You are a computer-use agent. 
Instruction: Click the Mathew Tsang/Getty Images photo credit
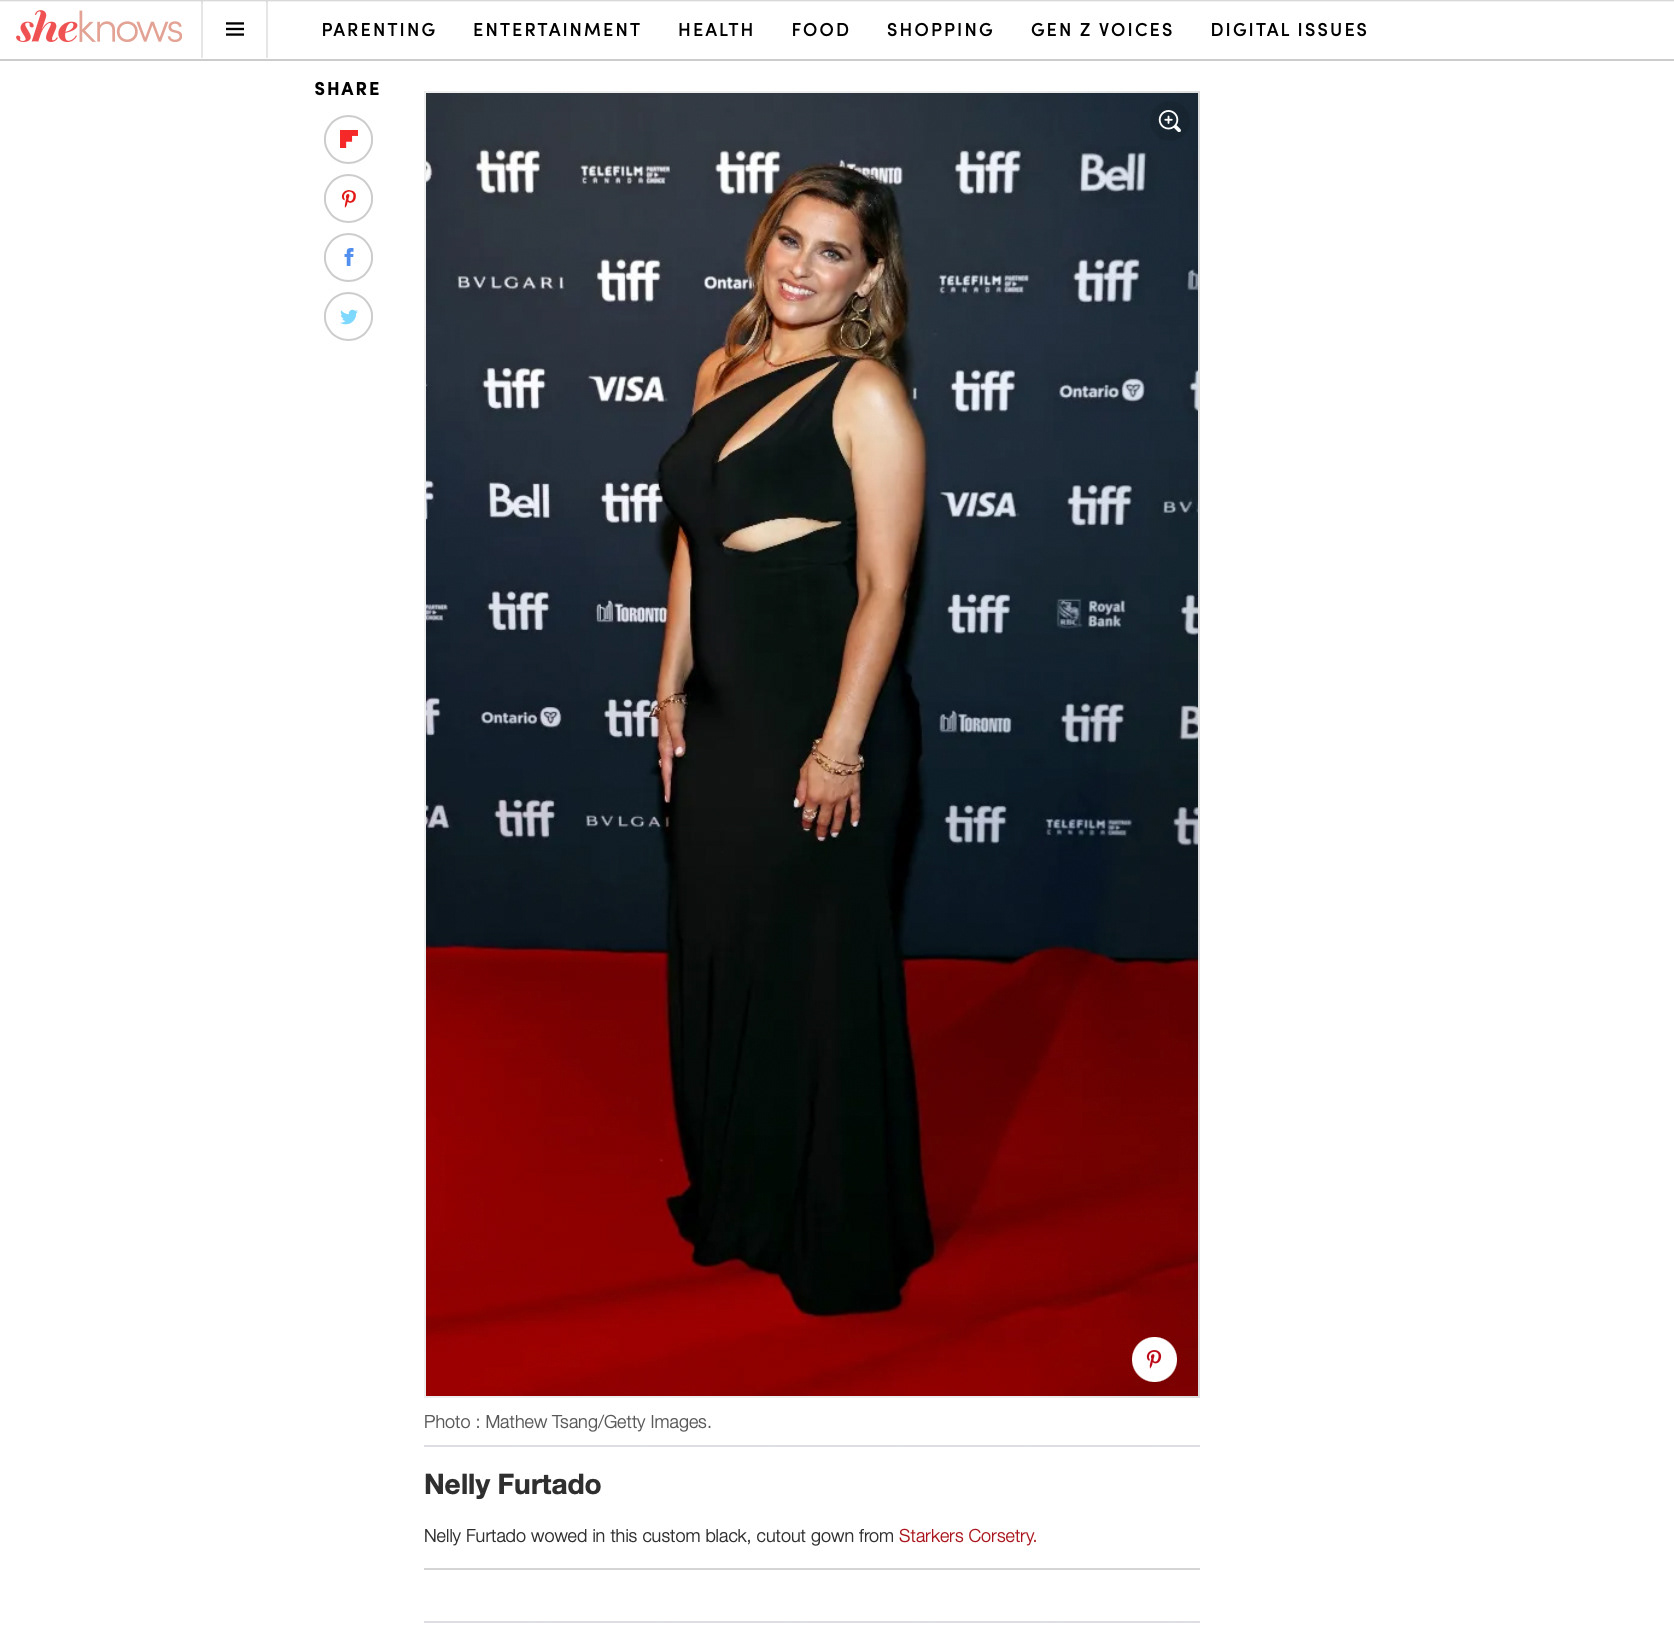click(x=597, y=1422)
